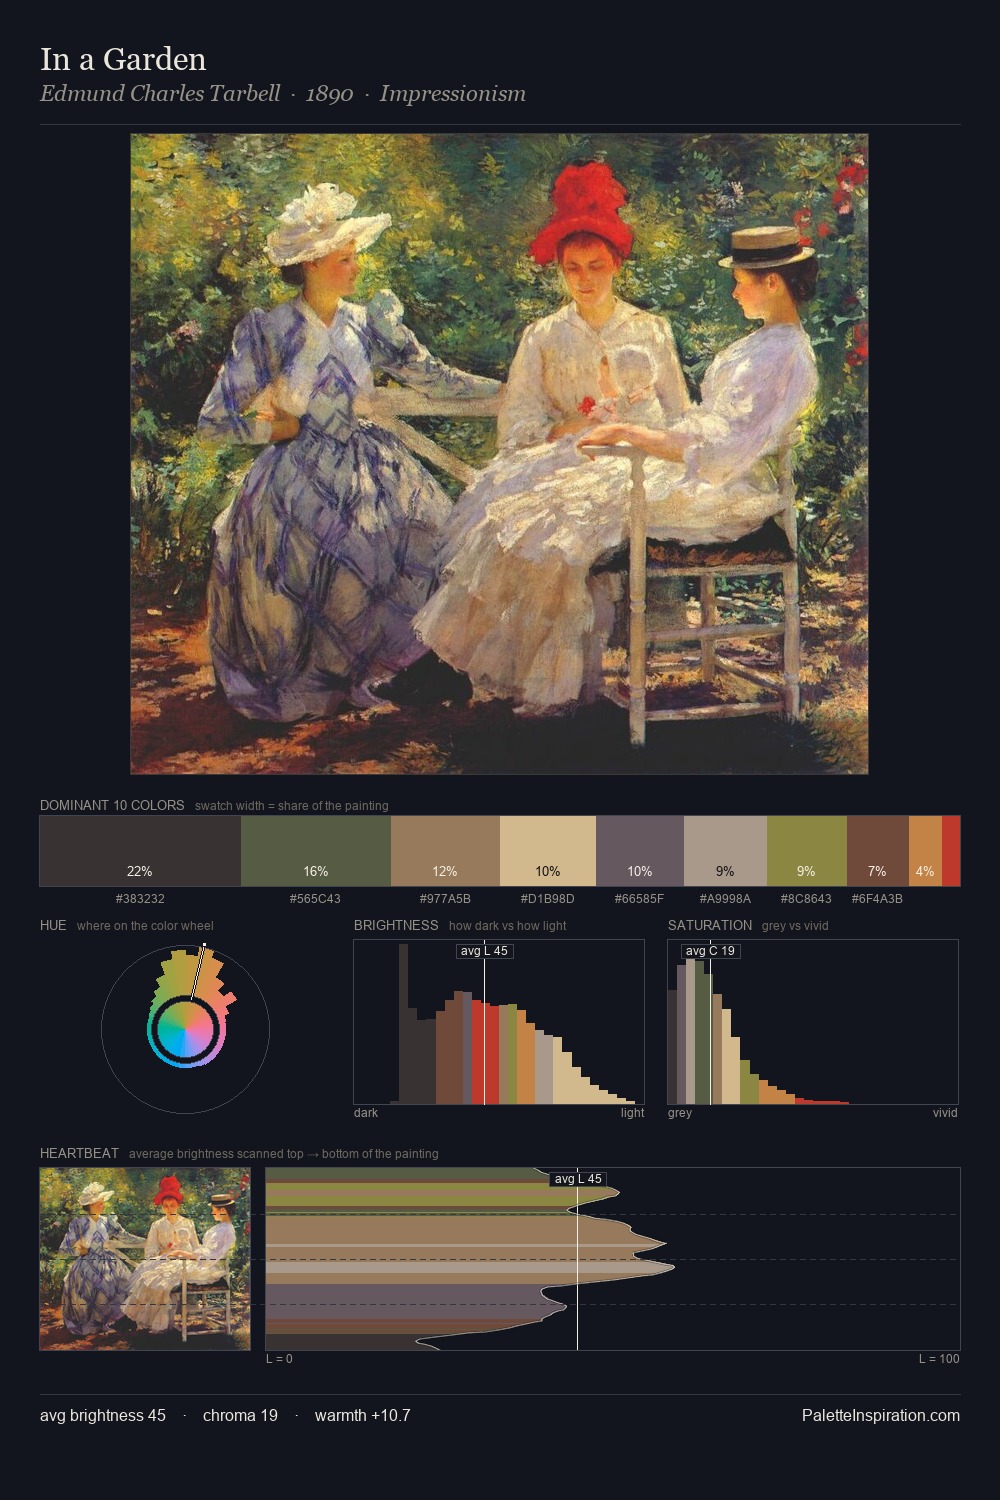1000x1500 pixels.
Task: Click the year 1890
Action: [x=329, y=94]
